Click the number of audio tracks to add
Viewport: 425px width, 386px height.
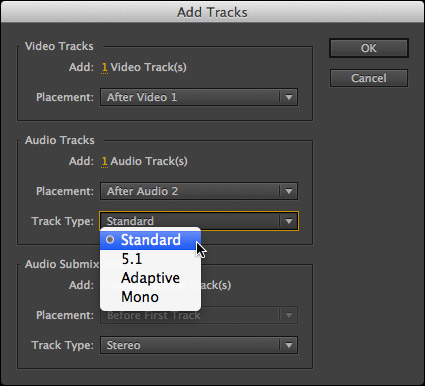click(104, 161)
